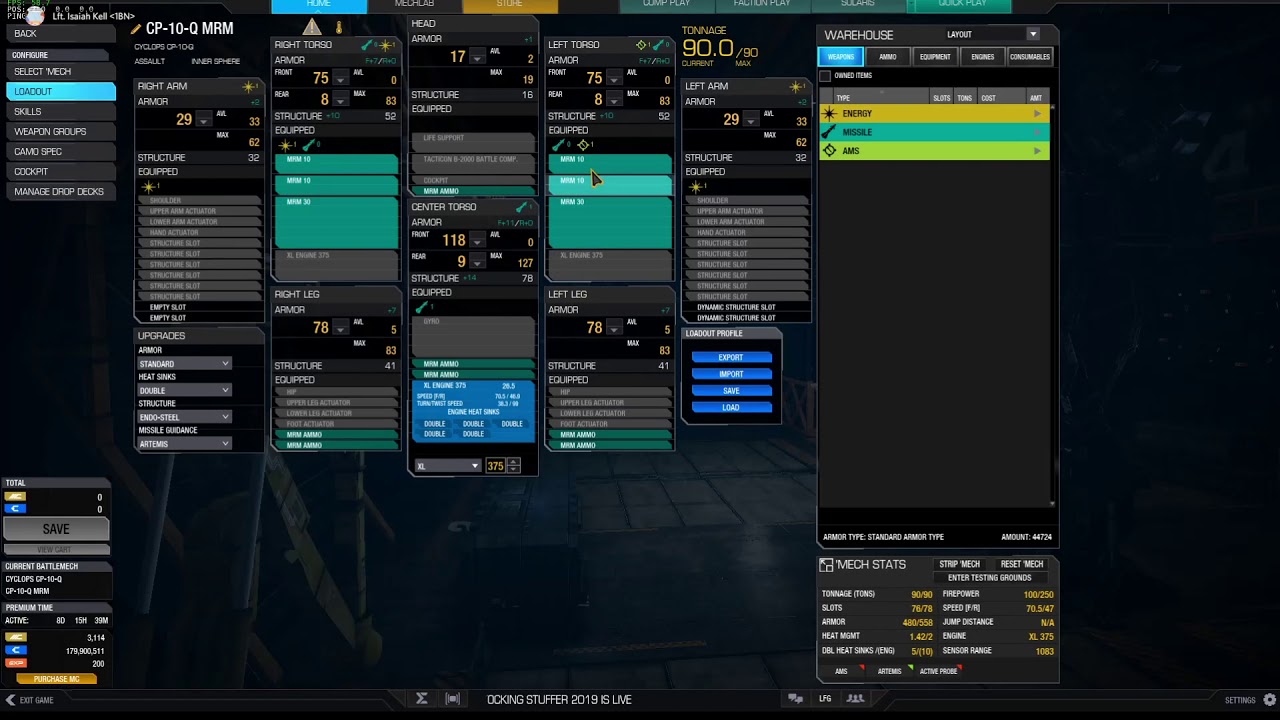Open the Quick Play tab
The image size is (1280, 720).
pos(962,5)
